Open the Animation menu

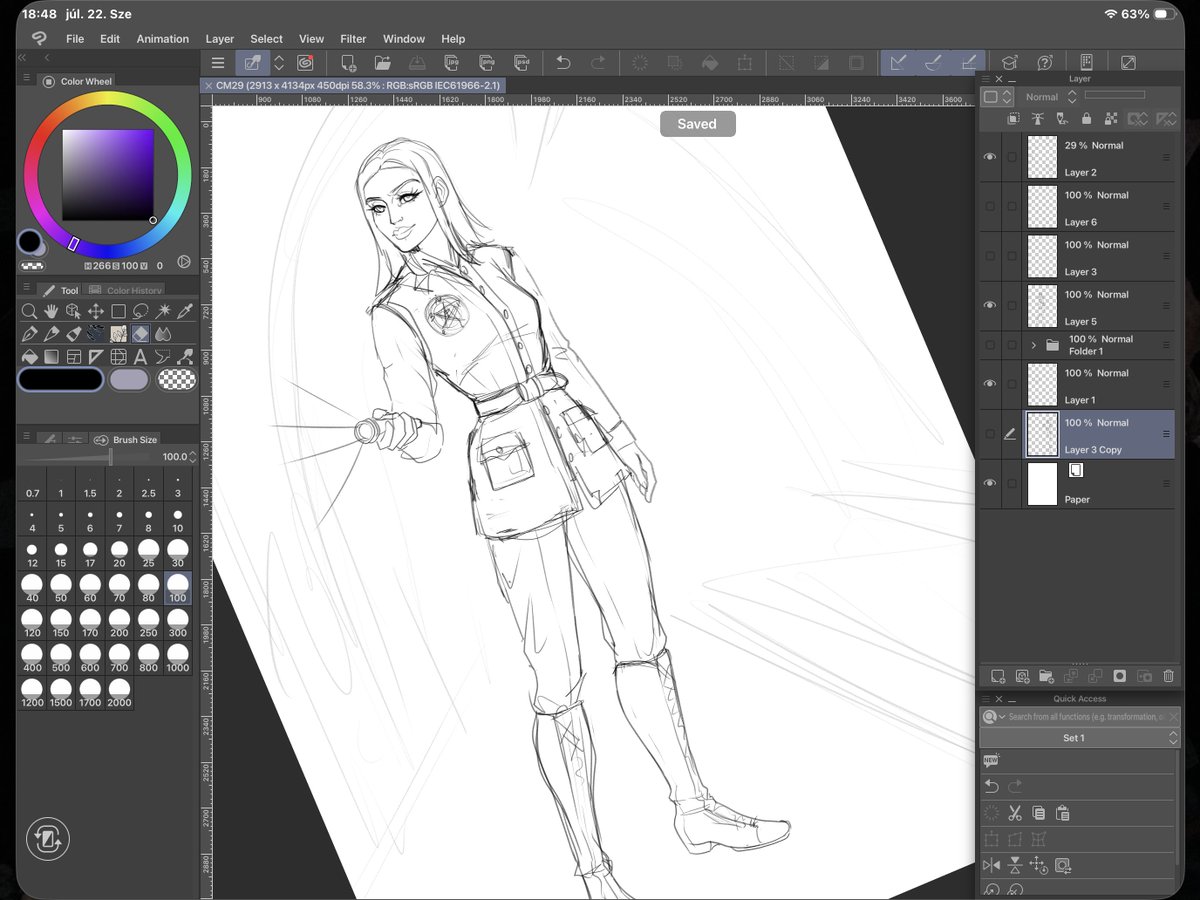click(163, 39)
